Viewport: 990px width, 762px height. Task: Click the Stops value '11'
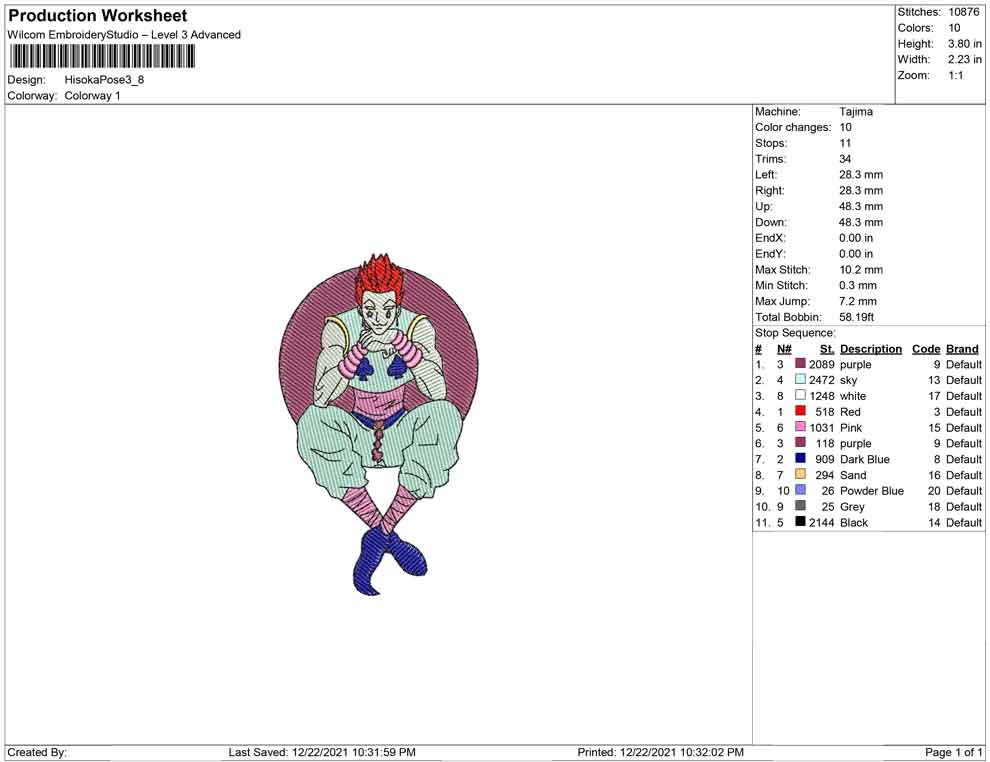[x=845, y=143]
